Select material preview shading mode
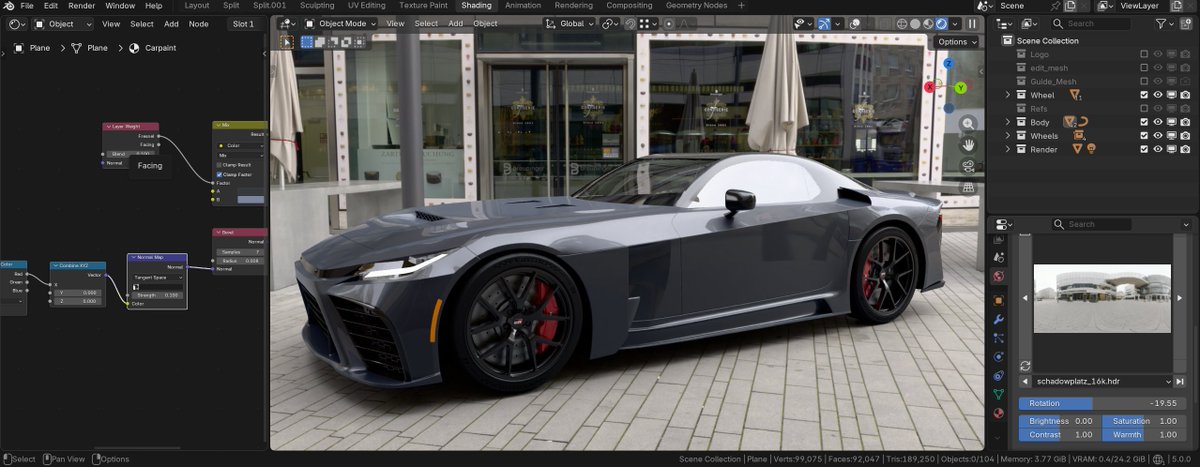The width and height of the screenshot is (1200, 467). coord(928,23)
